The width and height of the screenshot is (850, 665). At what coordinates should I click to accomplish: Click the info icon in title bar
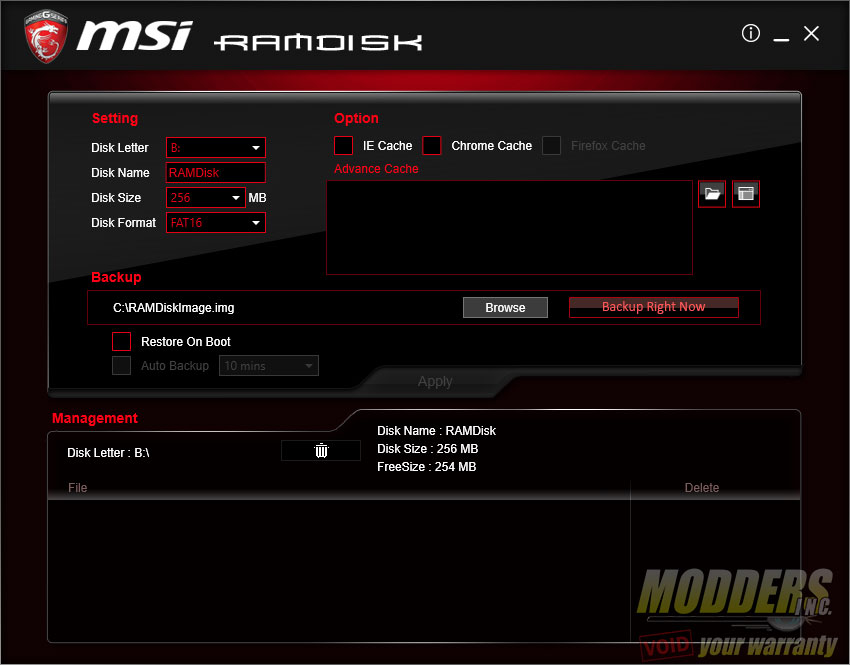[x=751, y=34]
